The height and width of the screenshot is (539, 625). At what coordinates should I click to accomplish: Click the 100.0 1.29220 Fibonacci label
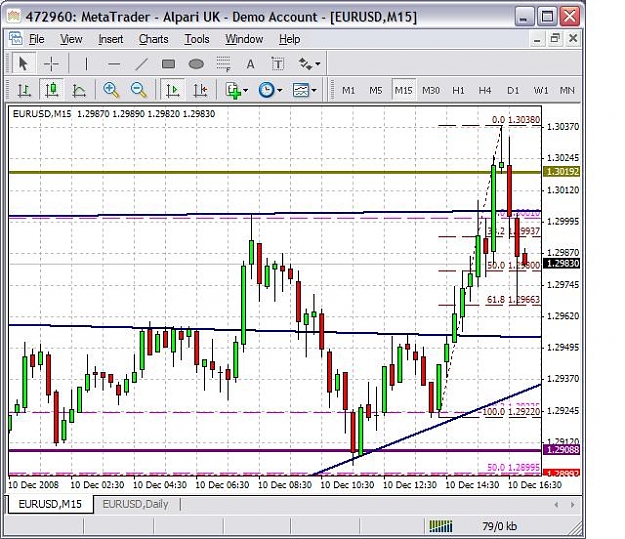point(511,411)
